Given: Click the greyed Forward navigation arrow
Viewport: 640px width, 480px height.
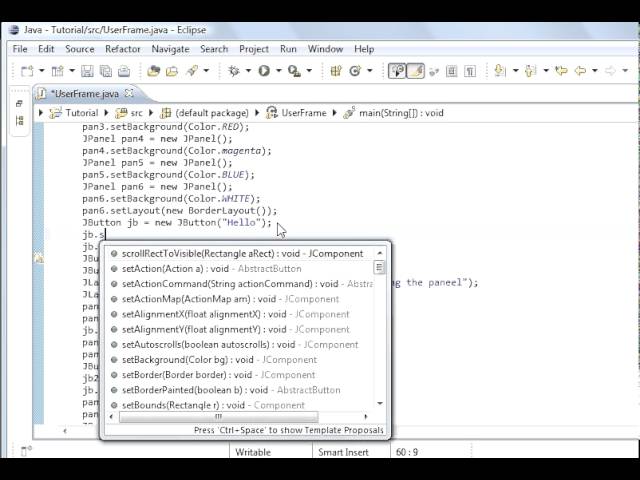Looking at the screenshot, I should tap(610, 71).
